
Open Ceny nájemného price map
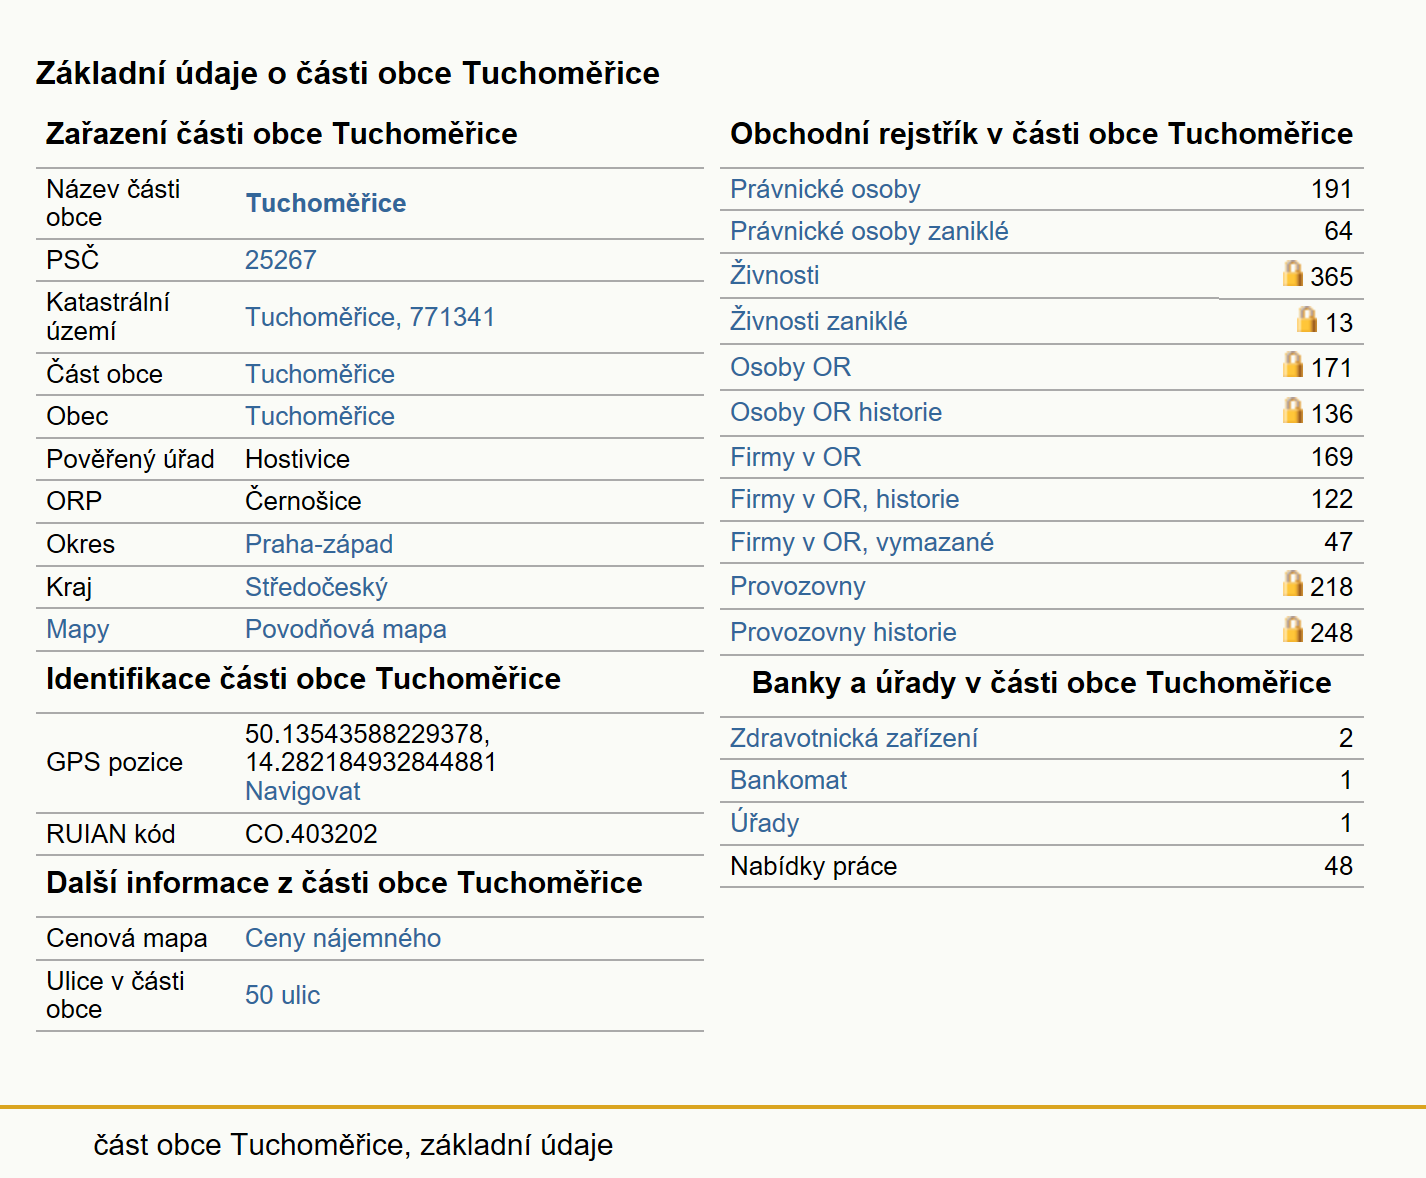point(343,938)
